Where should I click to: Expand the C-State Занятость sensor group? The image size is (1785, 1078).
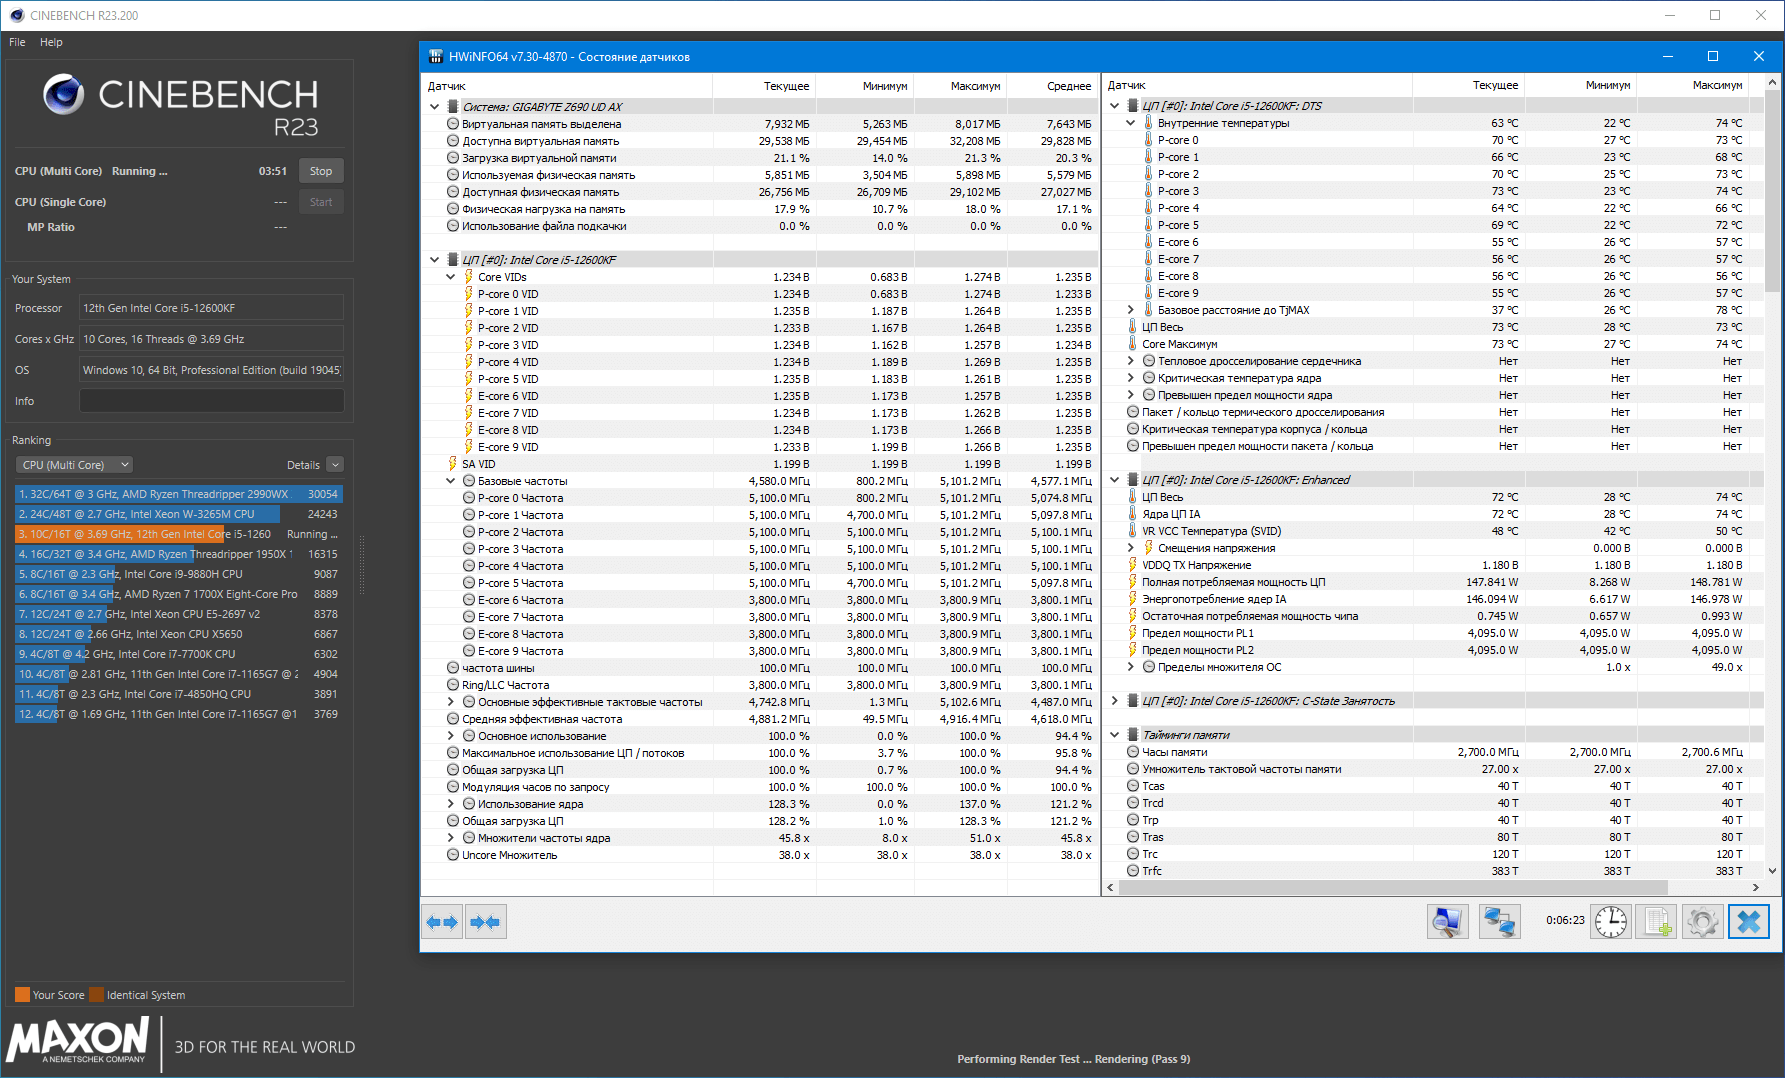point(1114,701)
